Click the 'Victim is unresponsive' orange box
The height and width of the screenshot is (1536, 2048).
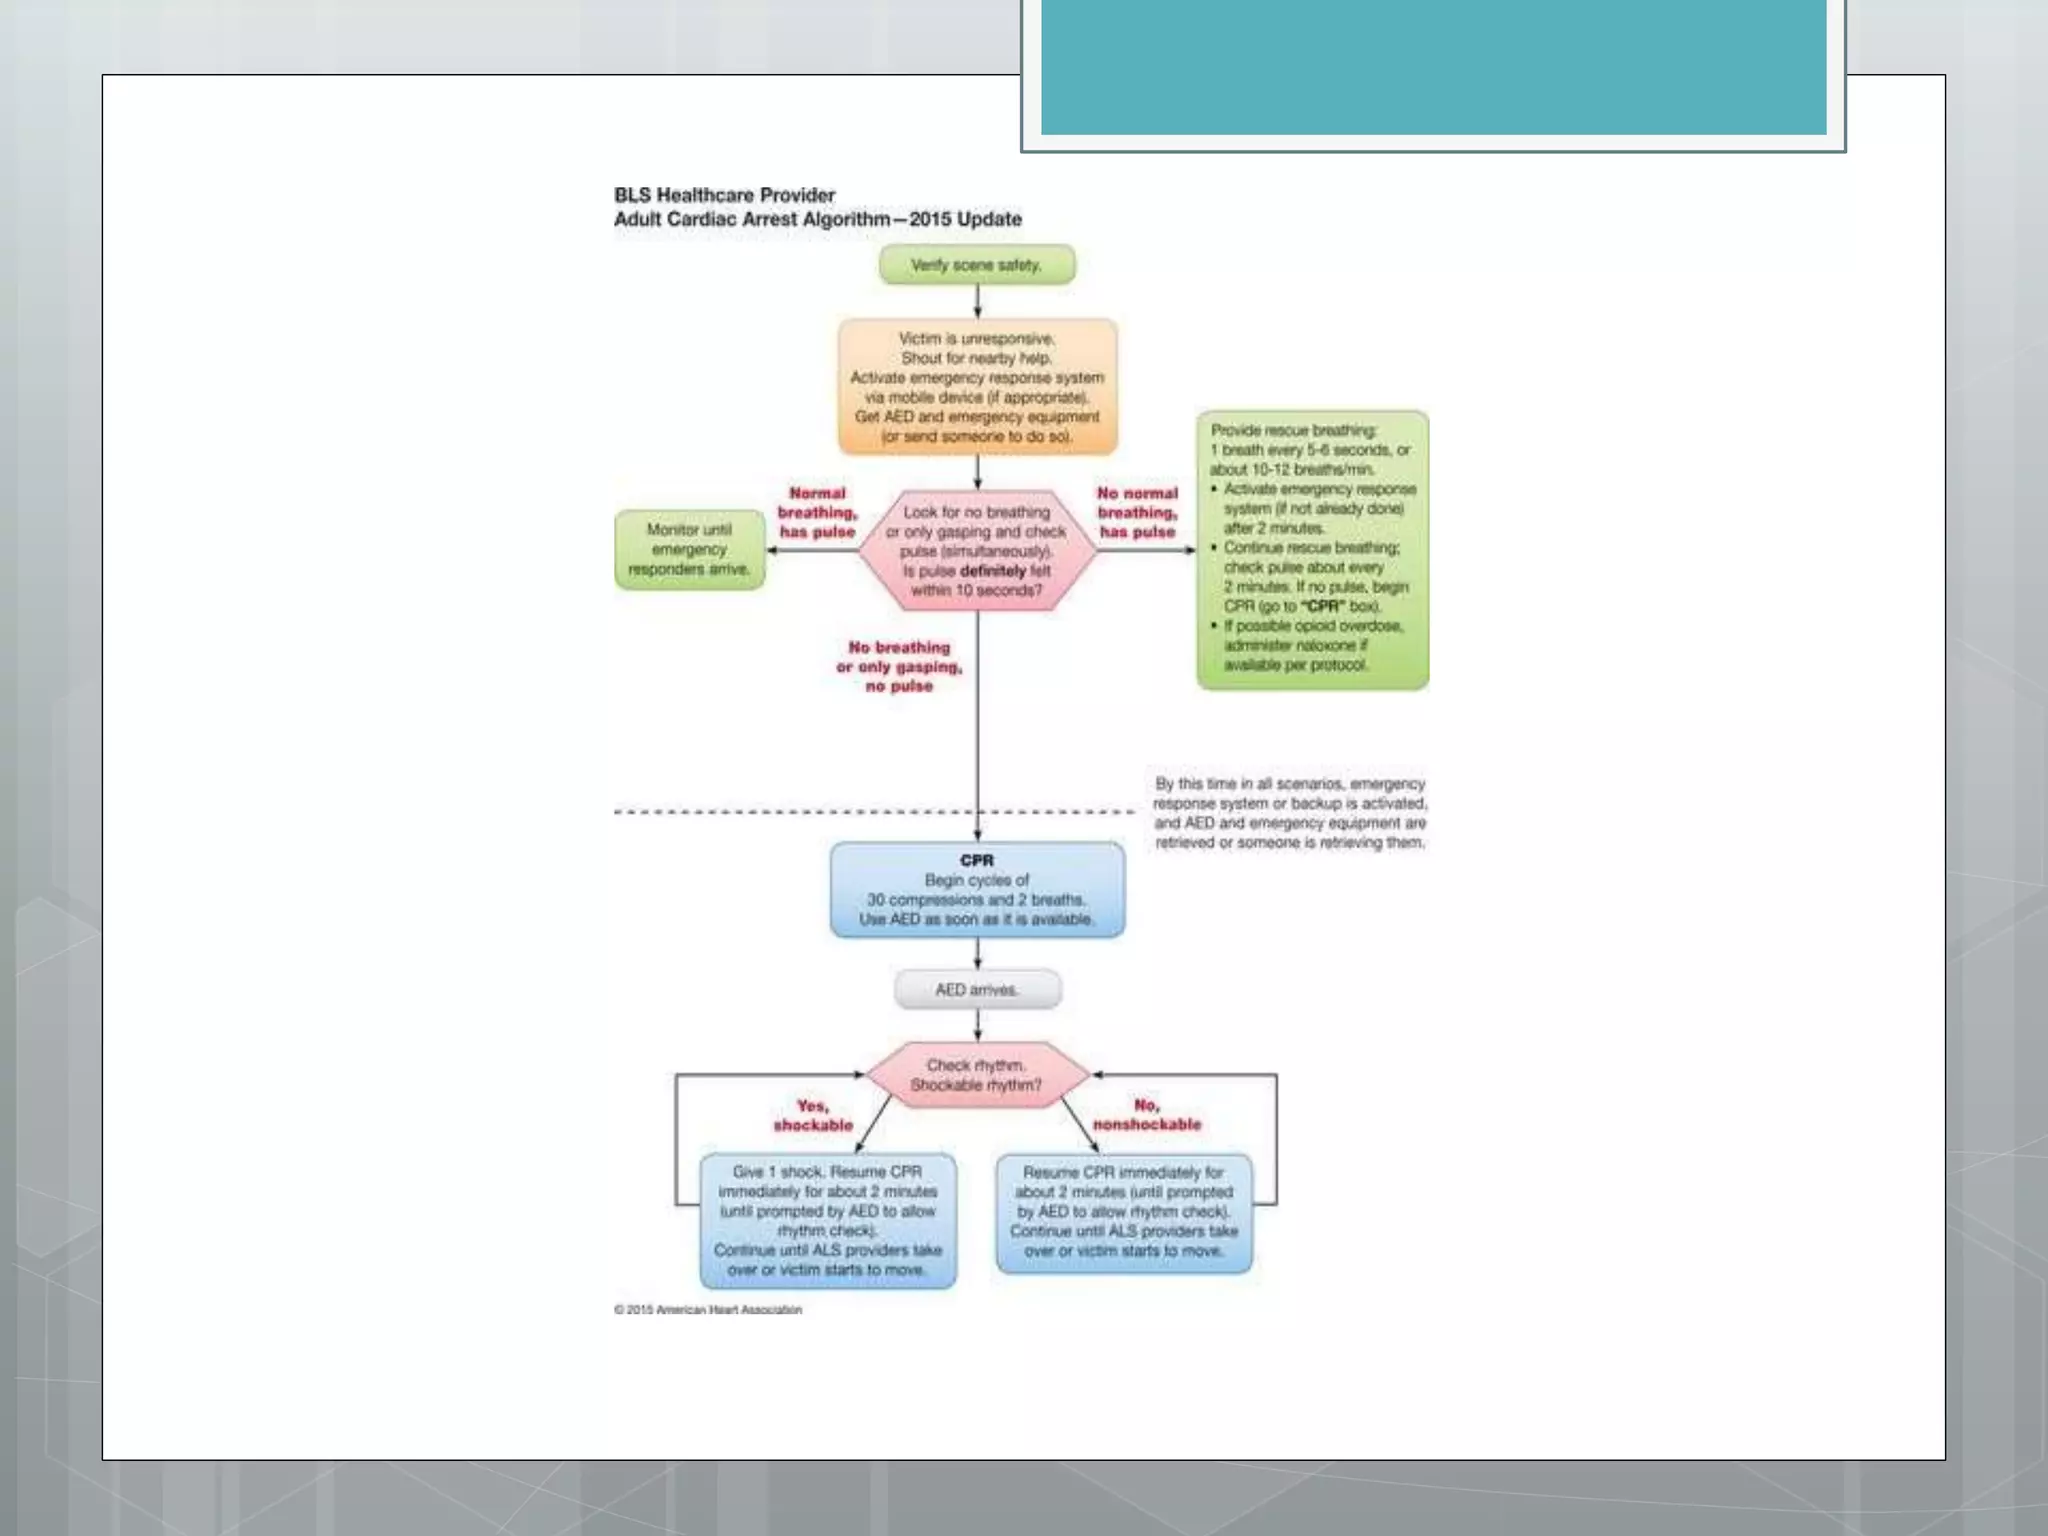click(x=977, y=387)
